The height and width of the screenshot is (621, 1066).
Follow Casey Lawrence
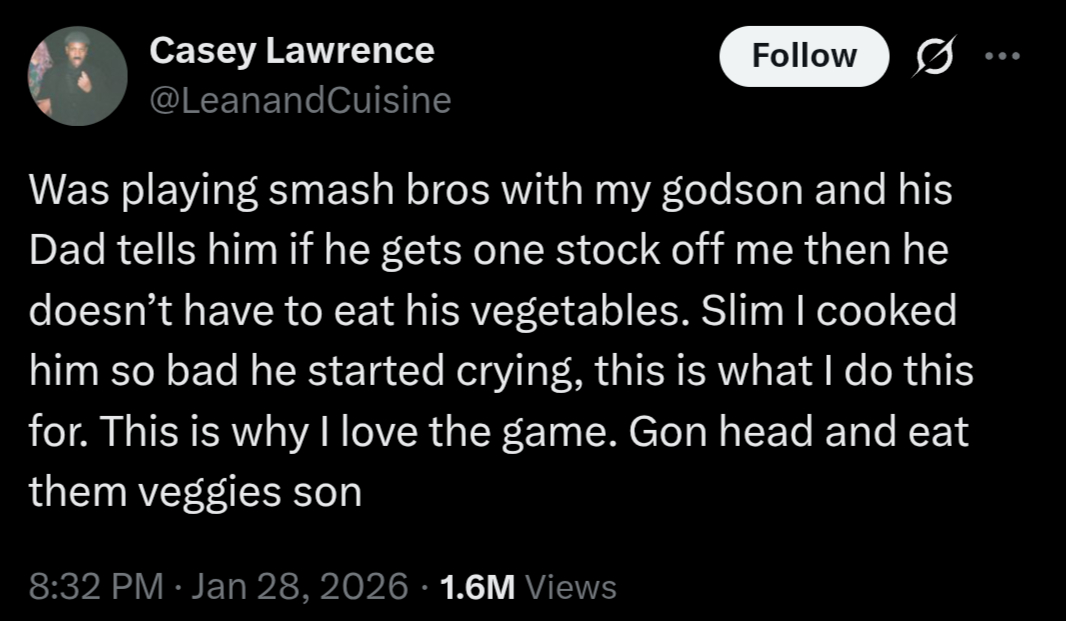pos(803,55)
